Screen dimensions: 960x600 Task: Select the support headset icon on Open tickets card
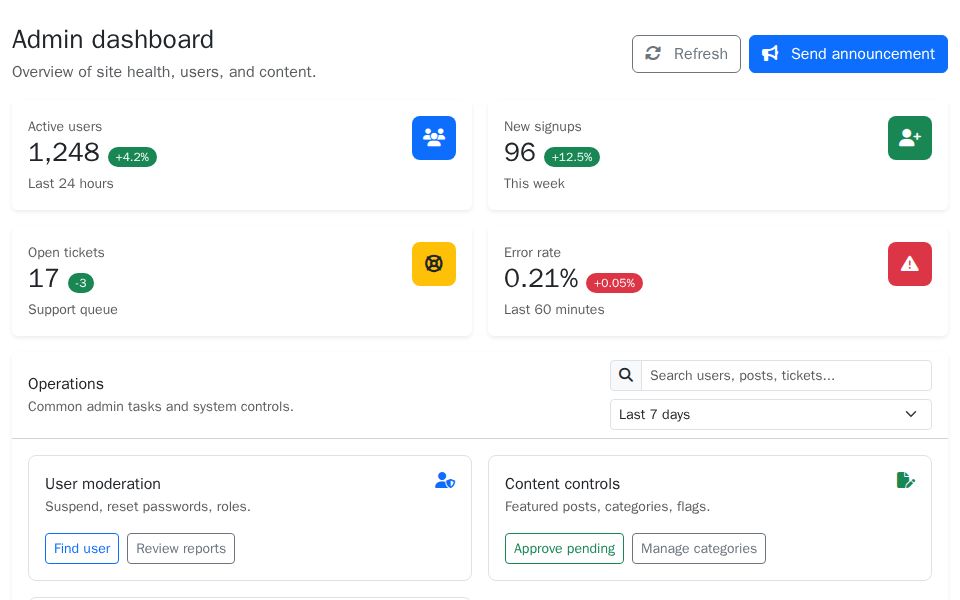434,264
